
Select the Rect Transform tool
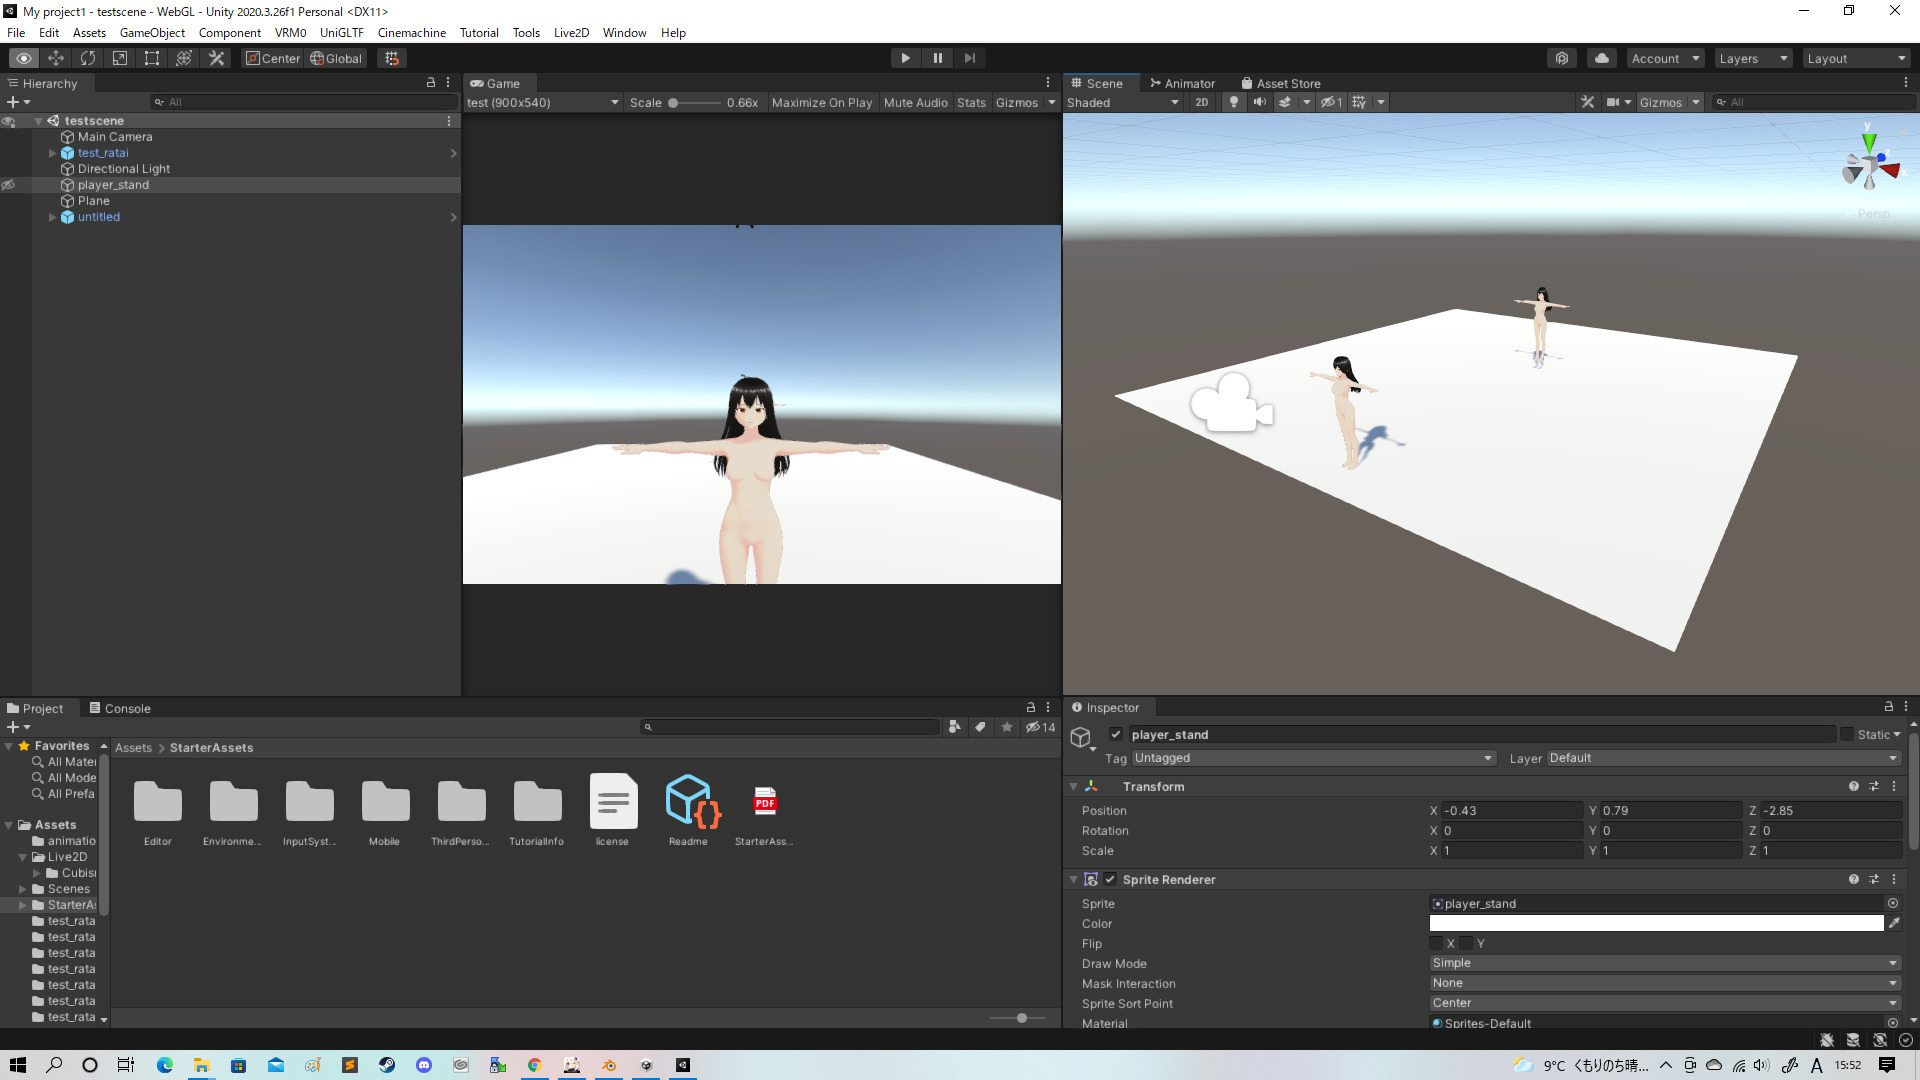click(152, 58)
